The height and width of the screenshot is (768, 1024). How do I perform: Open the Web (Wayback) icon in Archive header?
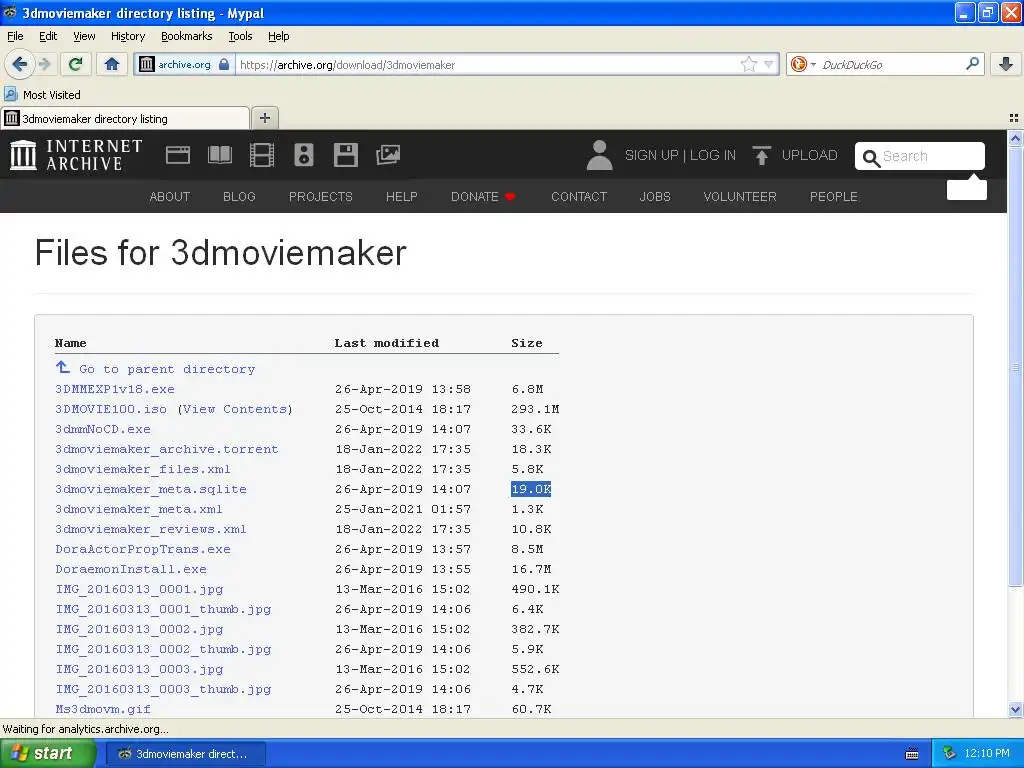point(178,155)
